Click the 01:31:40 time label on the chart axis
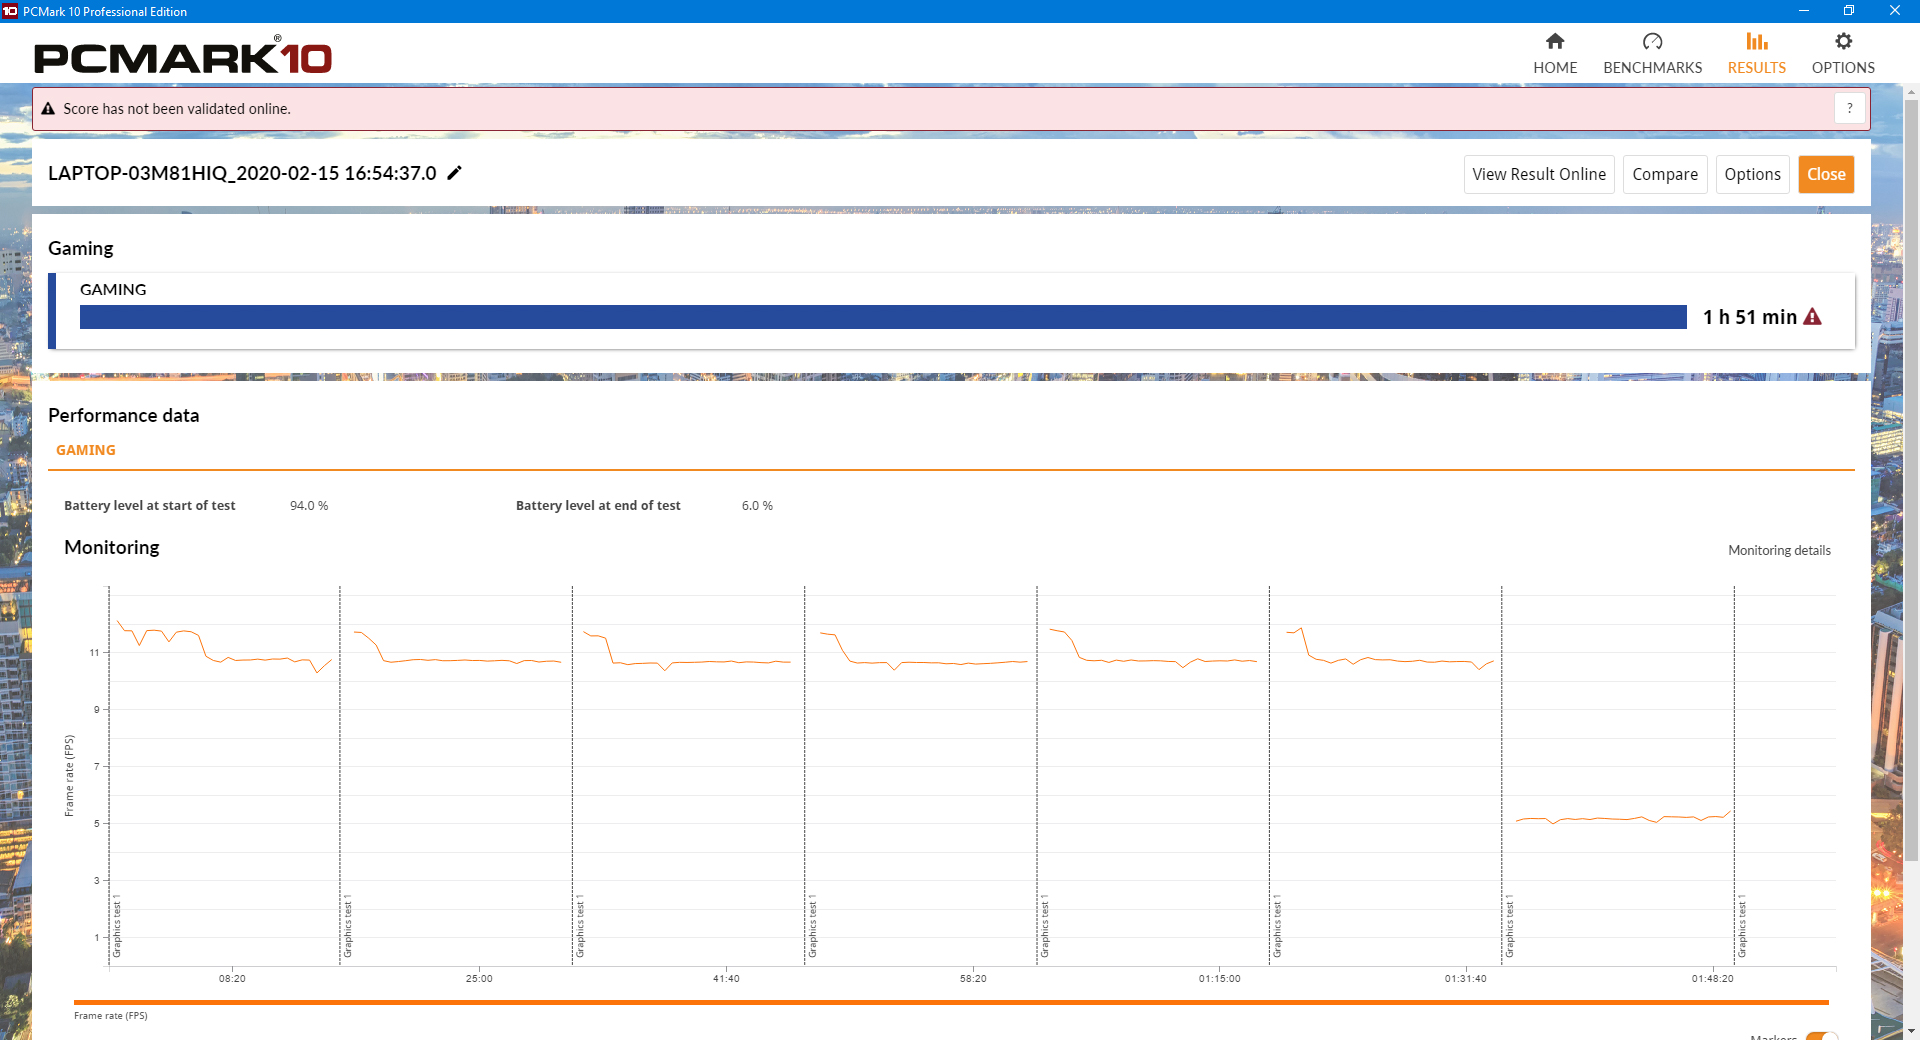1920x1040 pixels. click(x=1466, y=978)
